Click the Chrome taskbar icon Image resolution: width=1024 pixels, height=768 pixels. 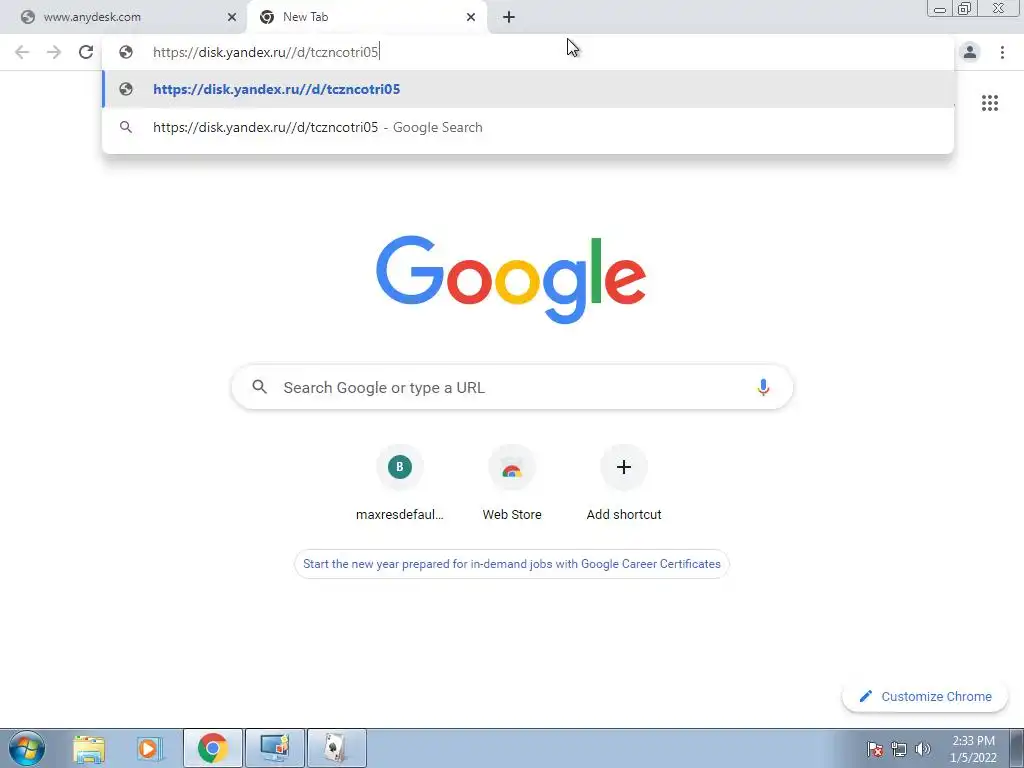pos(213,748)
